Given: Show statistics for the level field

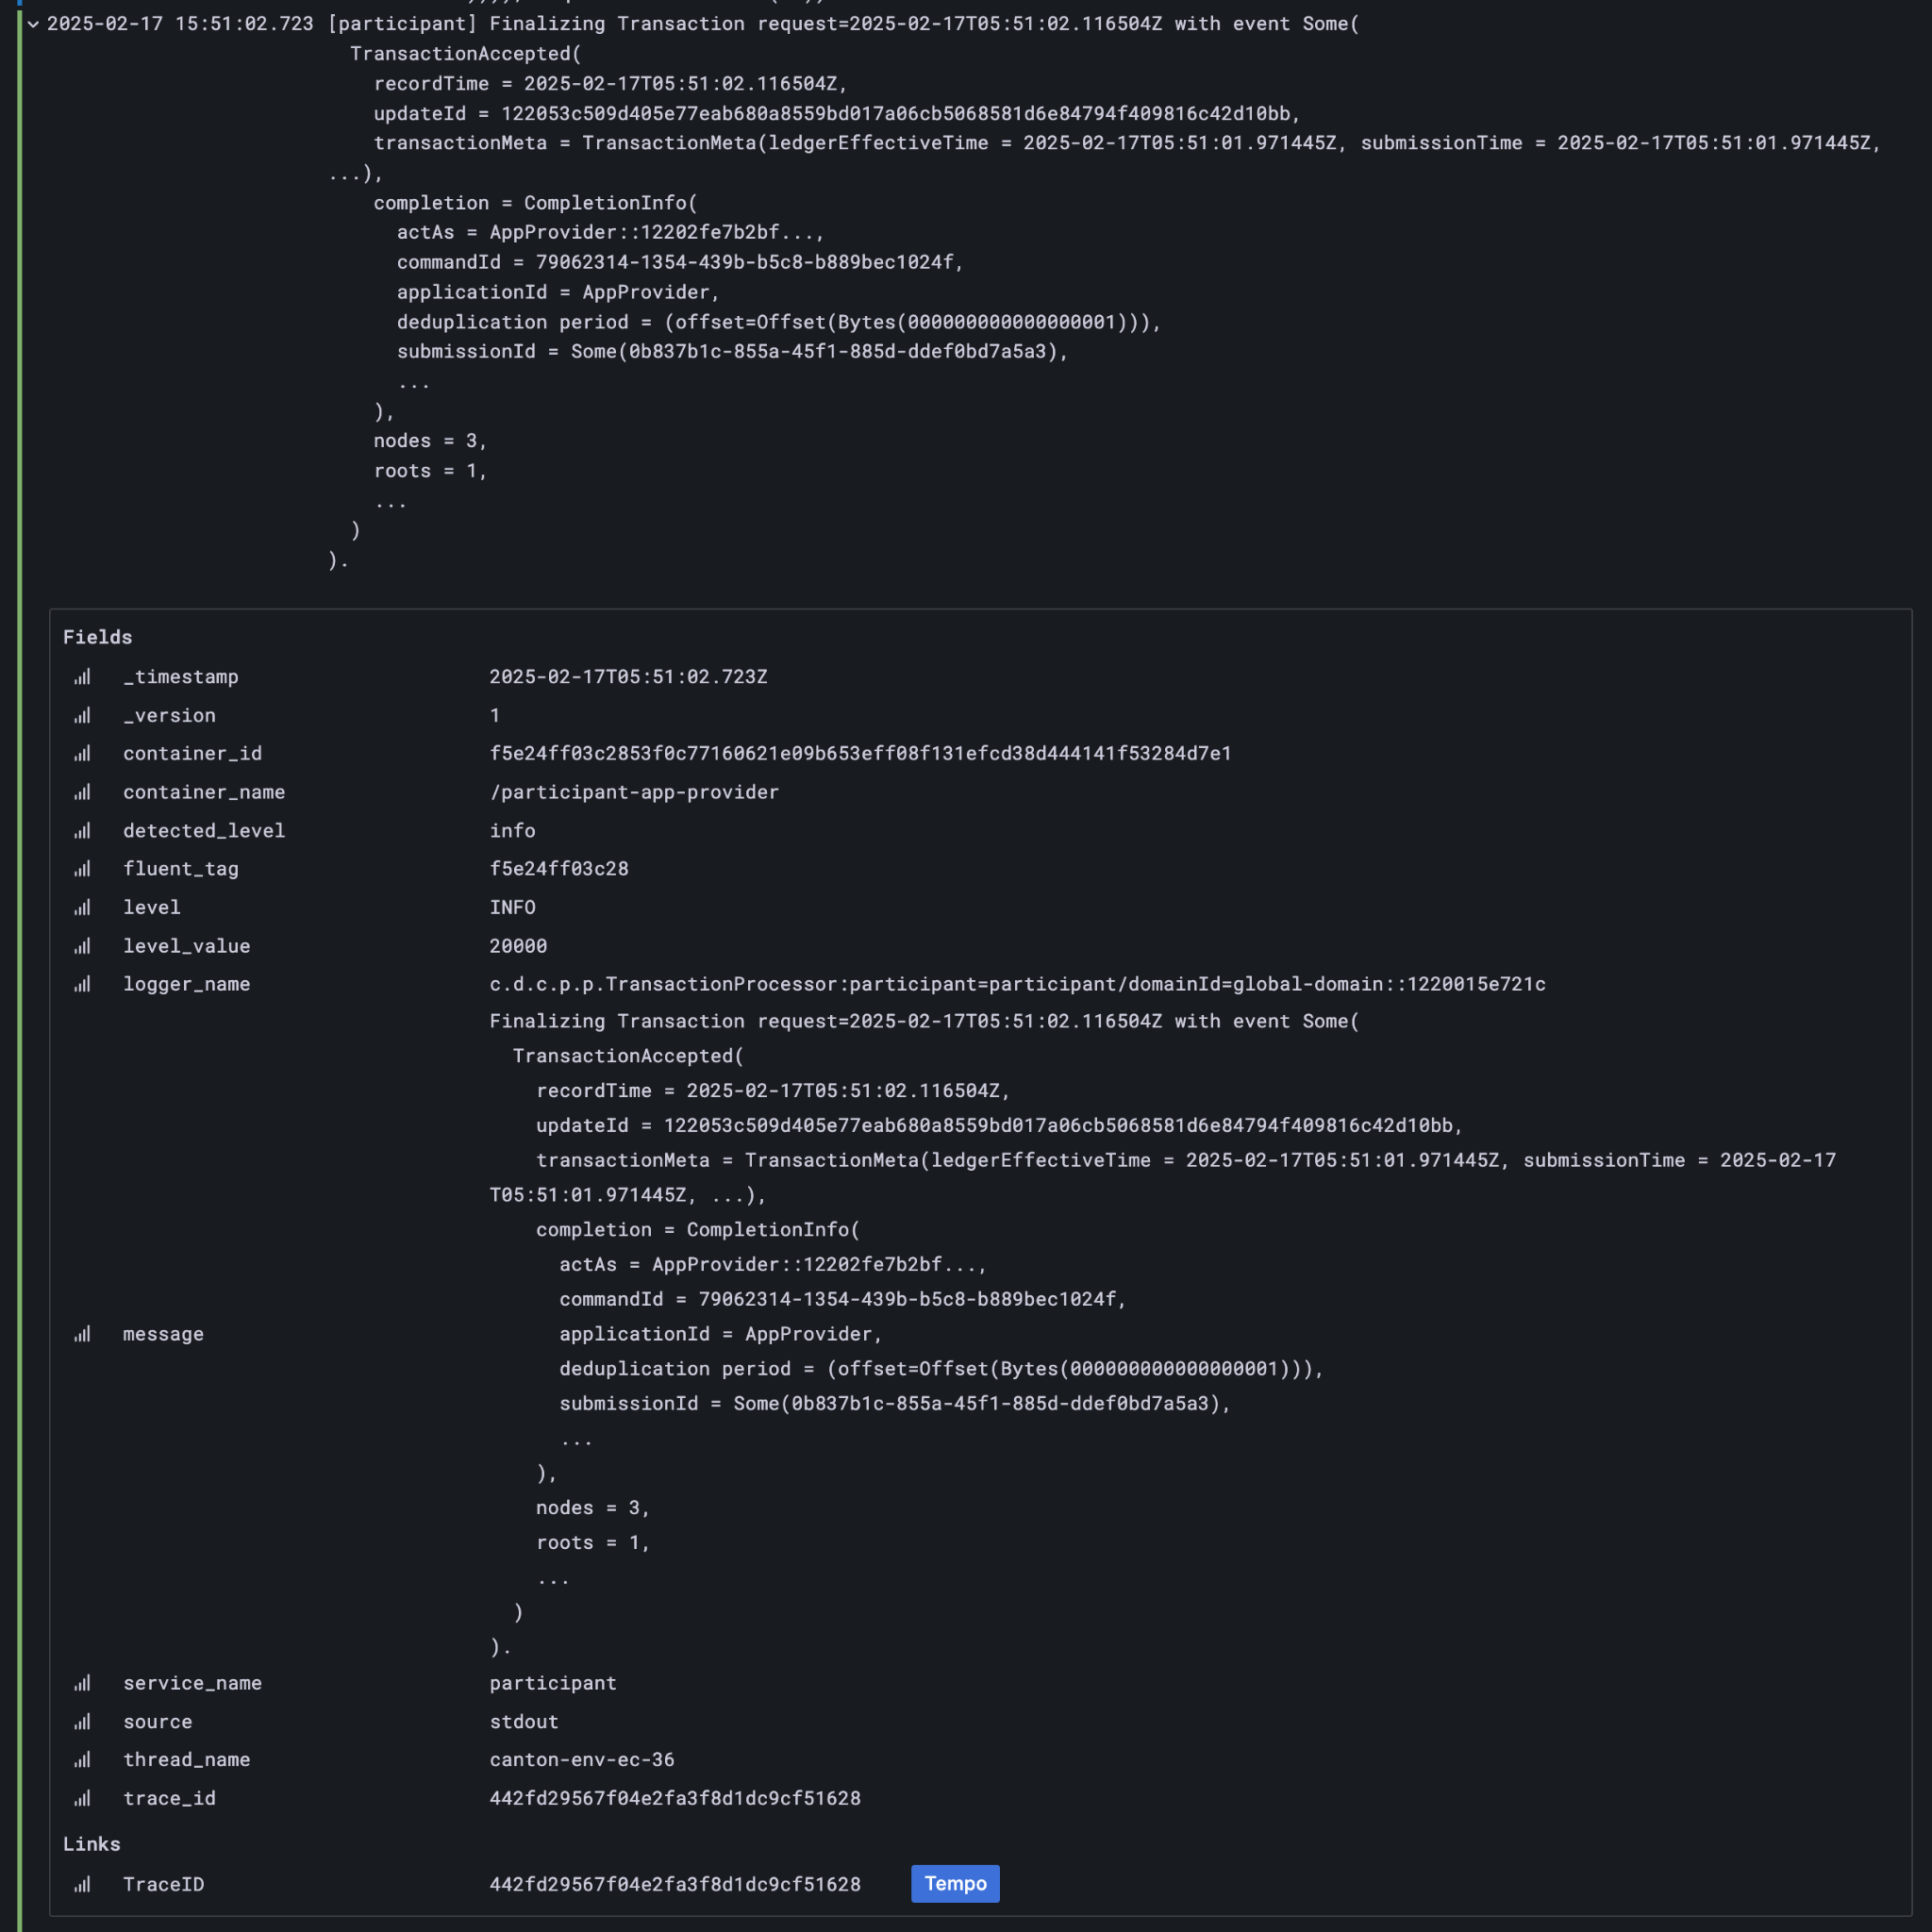Looking at the screenshot, I should click(x=82, y=907).
